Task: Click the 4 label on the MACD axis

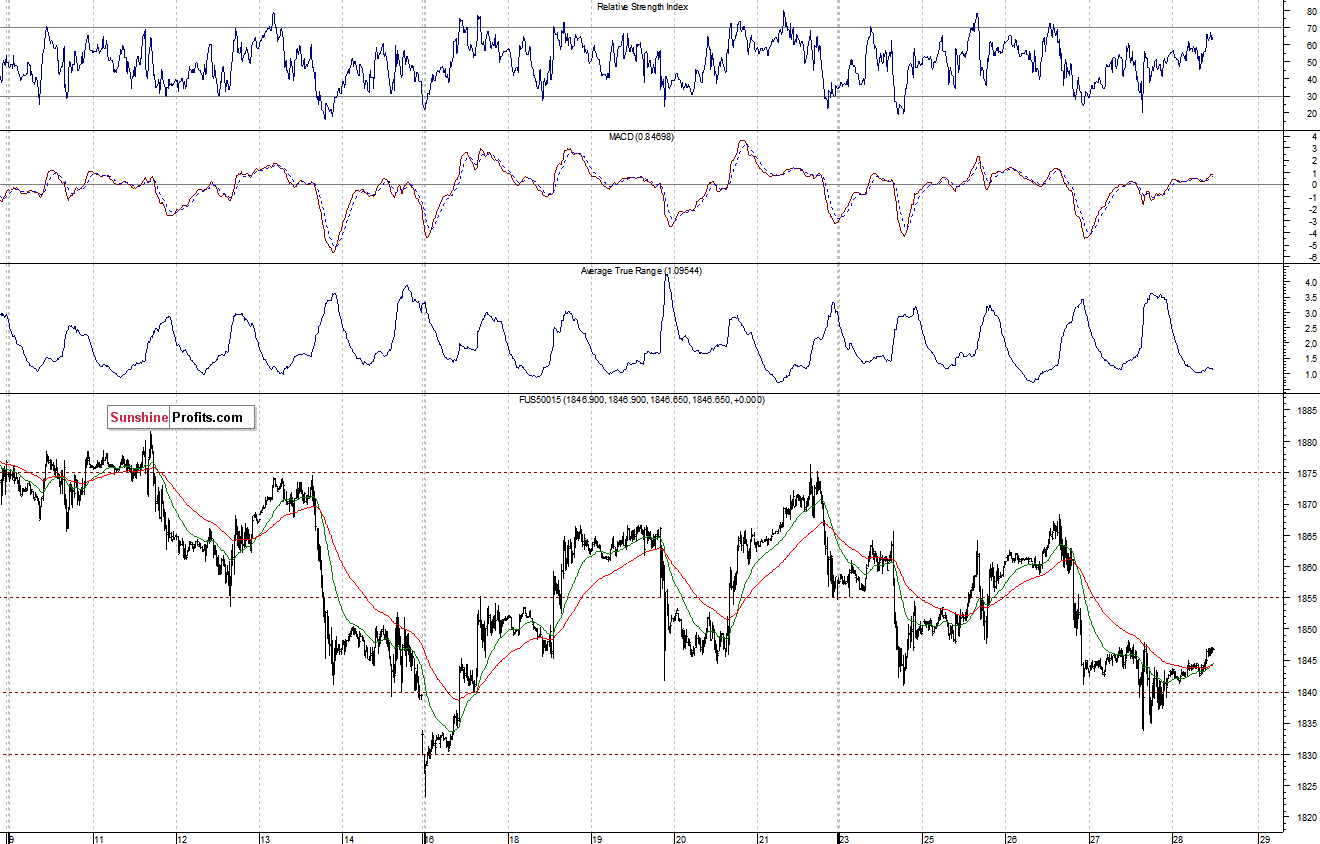Action: pyautogui.click(x=1314, y=136)
